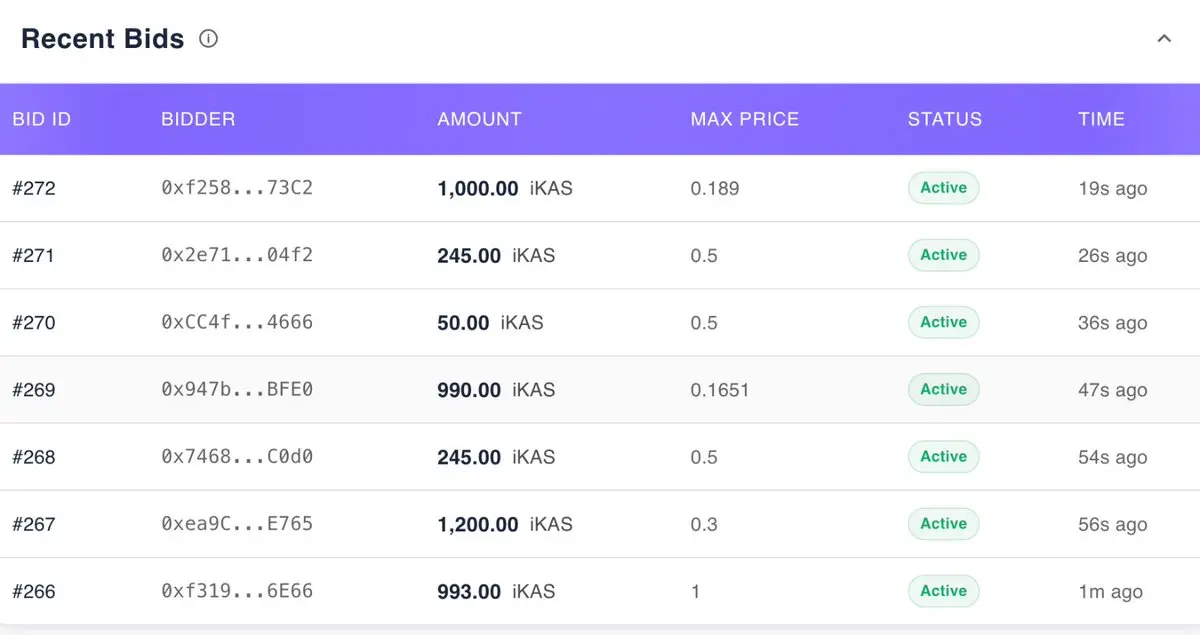The image size is (1200, 635).
Task: Click the Active status of bid #267
Action: (x=943, y=524)
